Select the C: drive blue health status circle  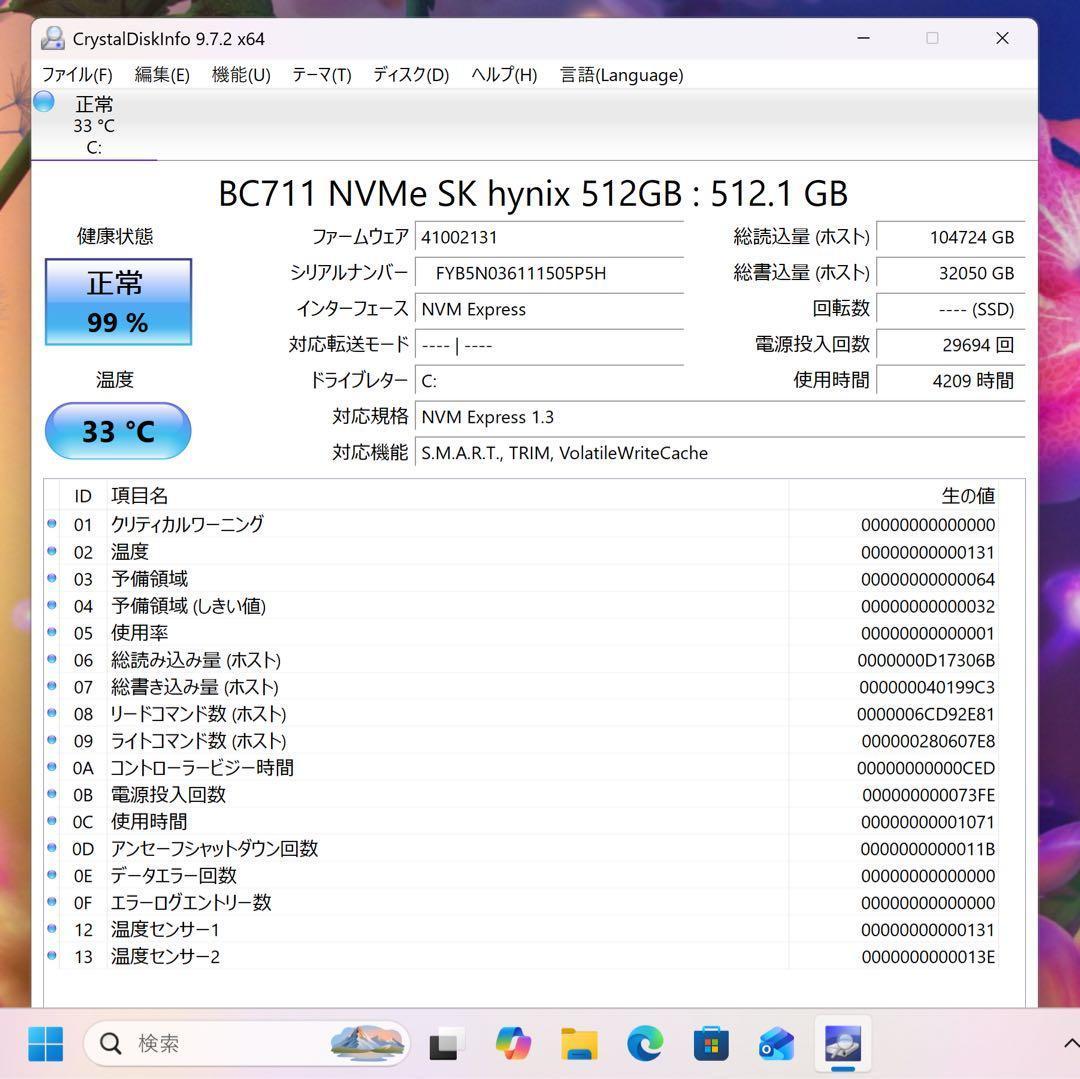43,101
